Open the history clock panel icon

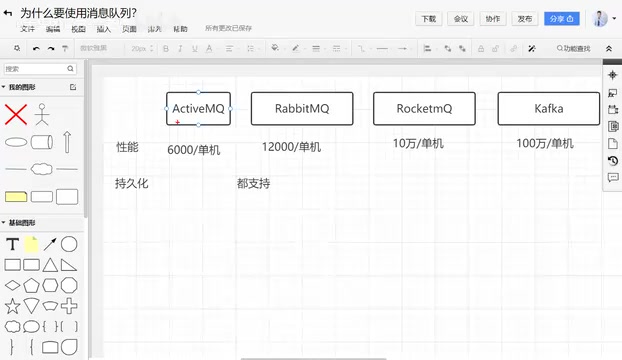[612, 161]
